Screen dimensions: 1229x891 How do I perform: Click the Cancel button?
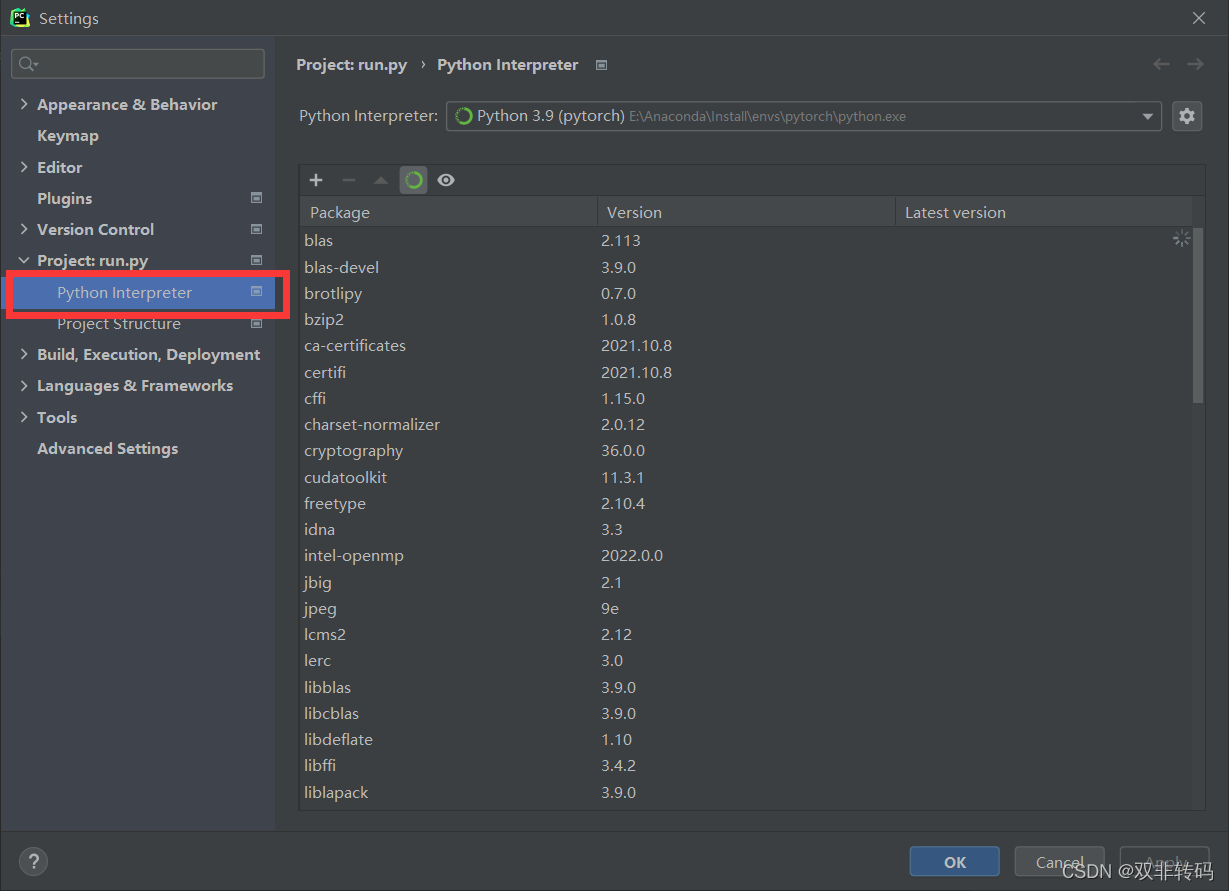(1059, 862)
